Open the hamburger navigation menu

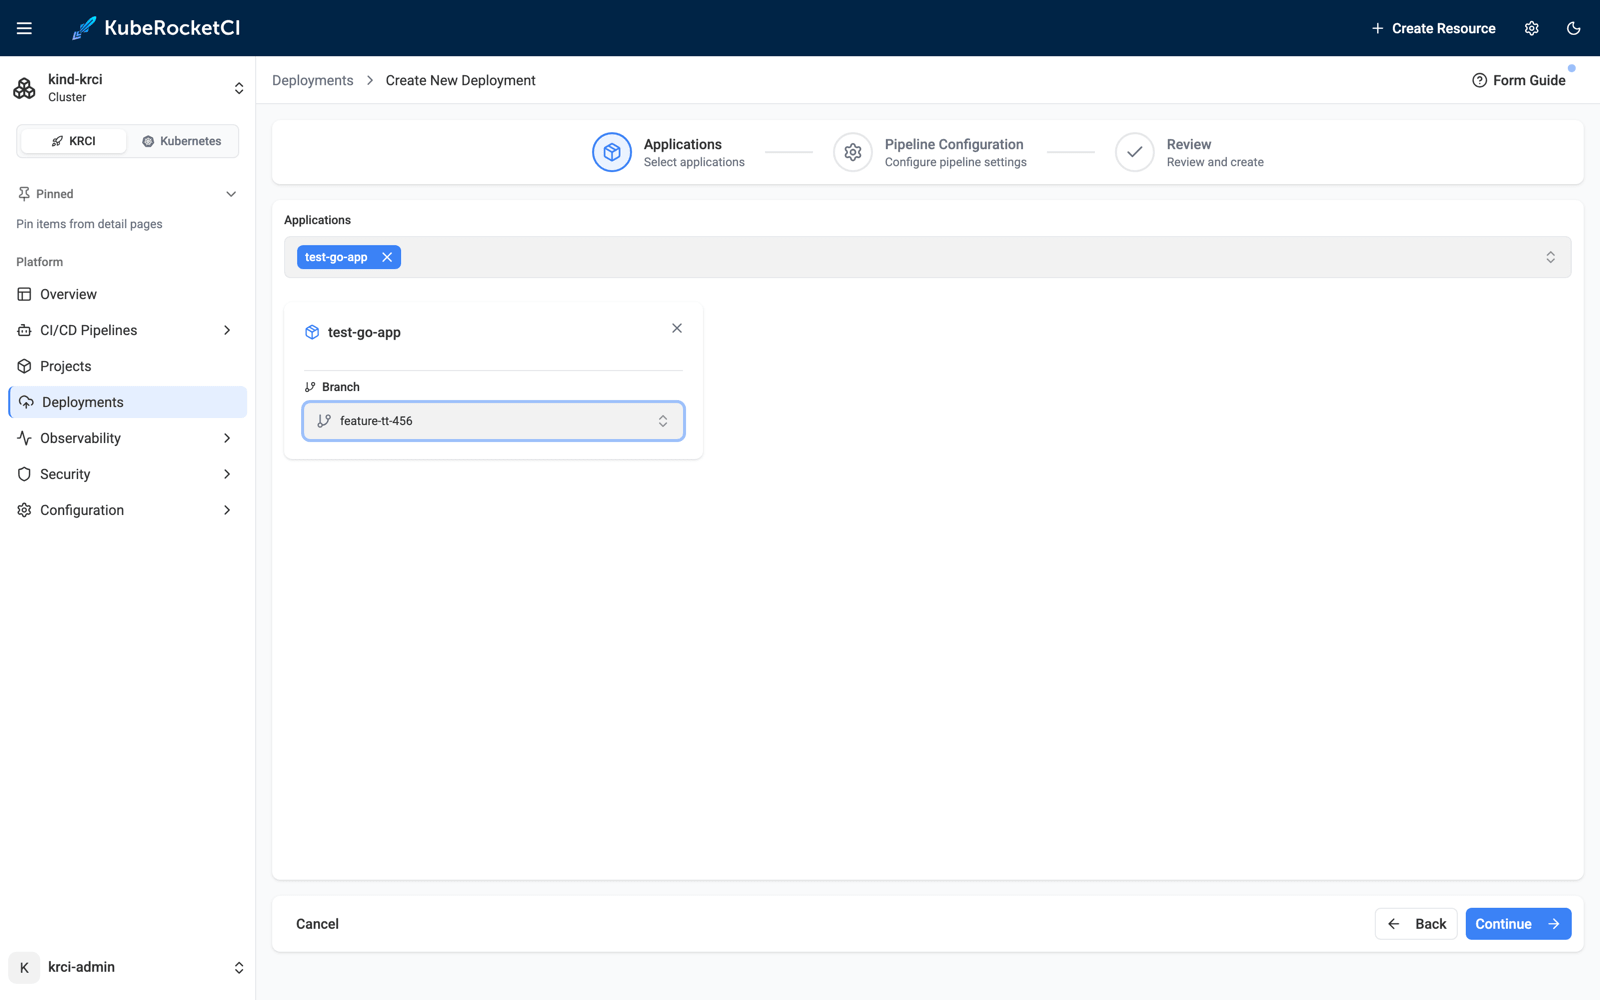point(24,28)
